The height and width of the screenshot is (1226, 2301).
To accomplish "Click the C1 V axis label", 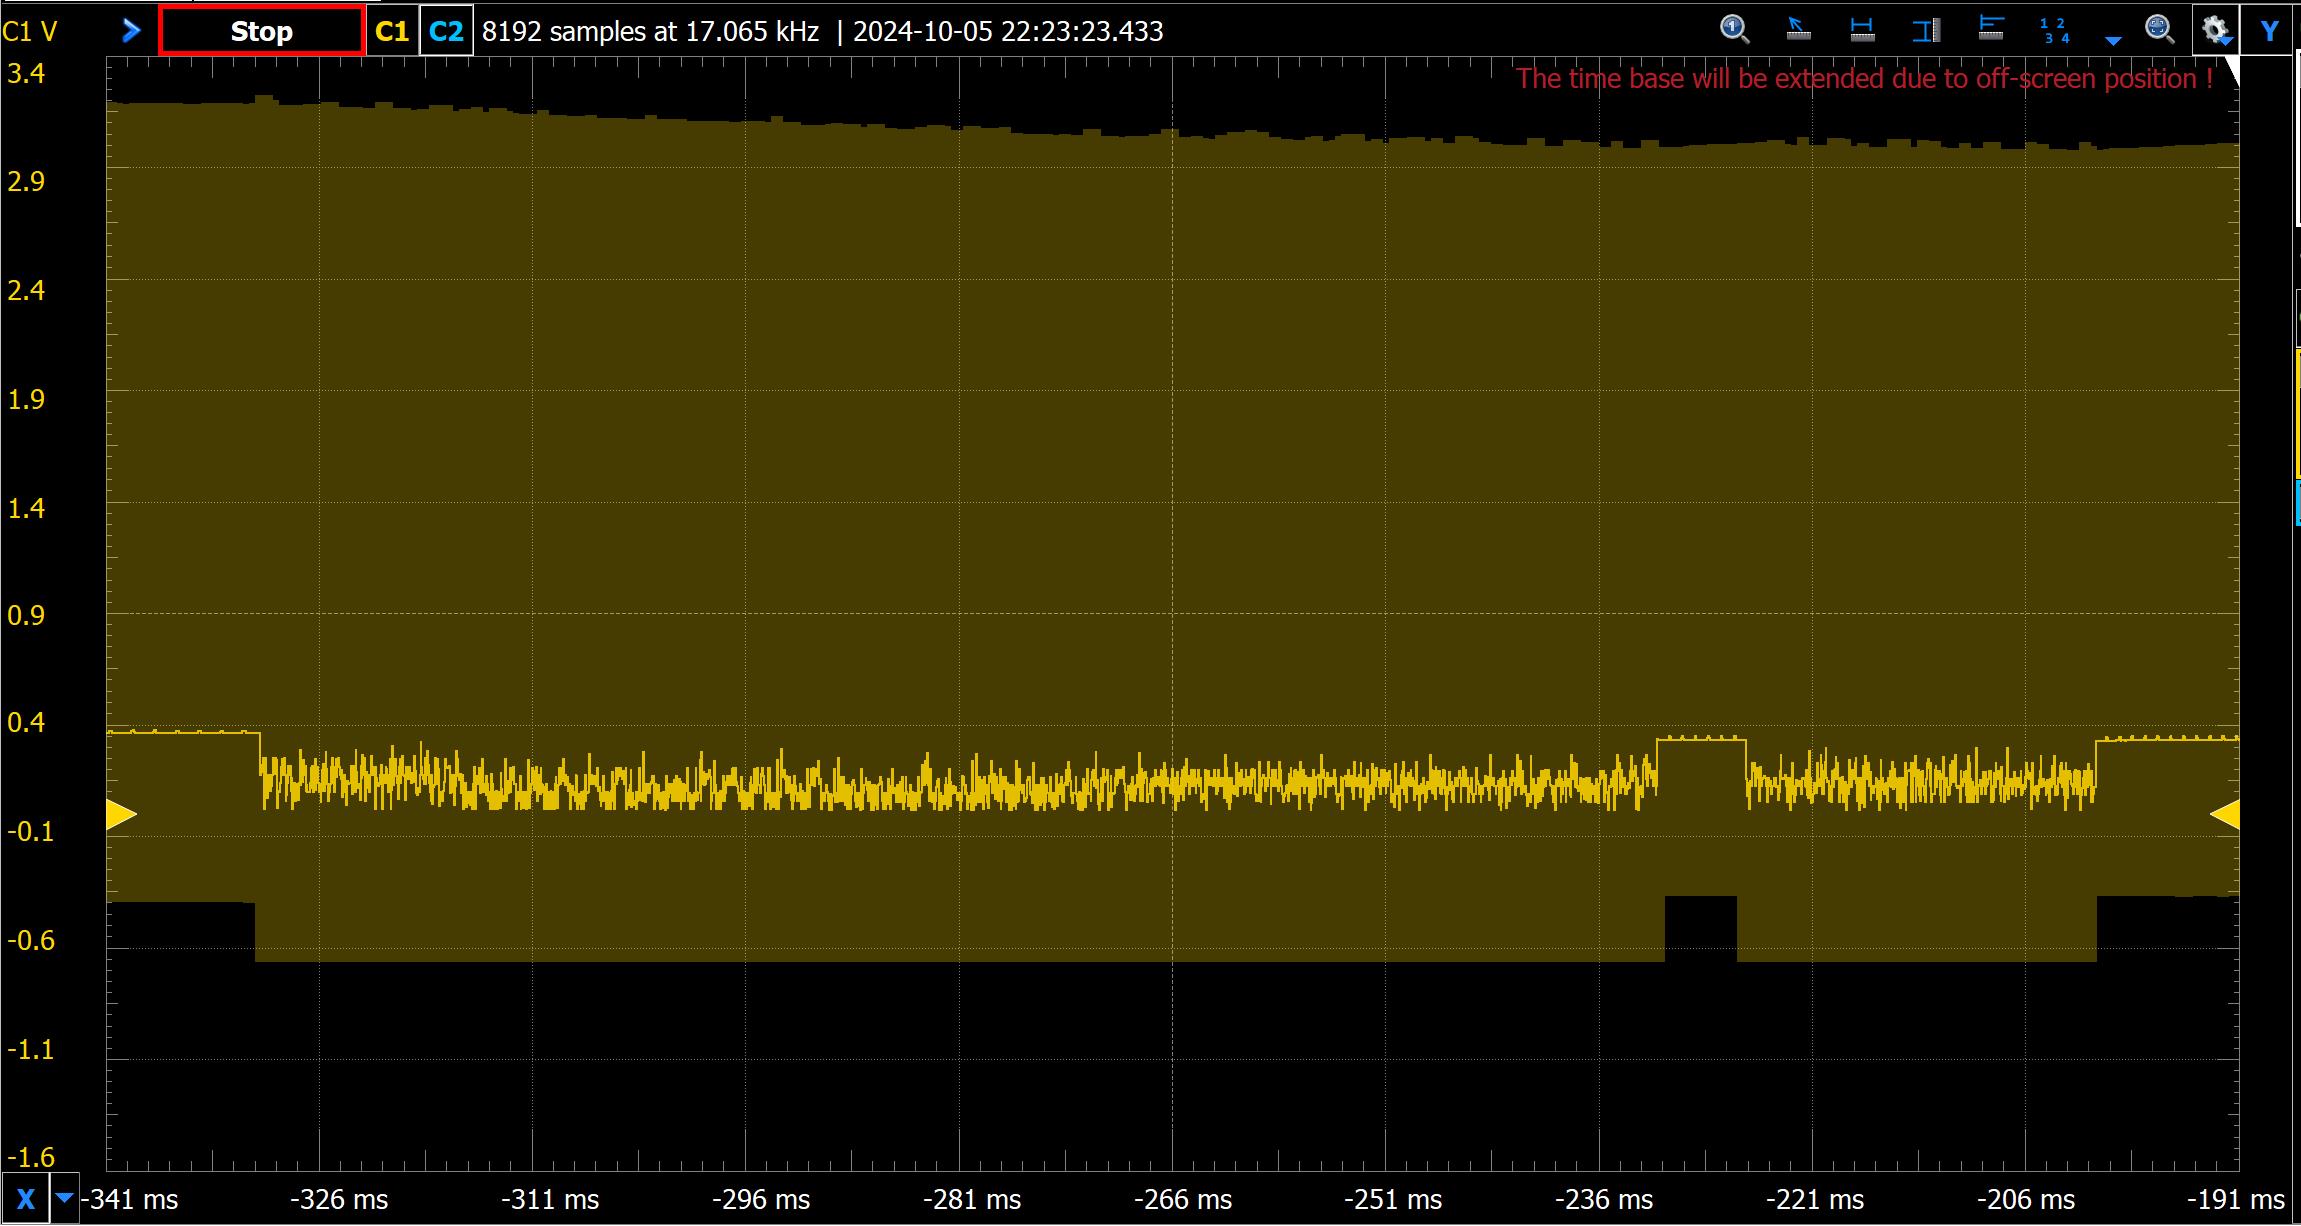I will [30, 32].
